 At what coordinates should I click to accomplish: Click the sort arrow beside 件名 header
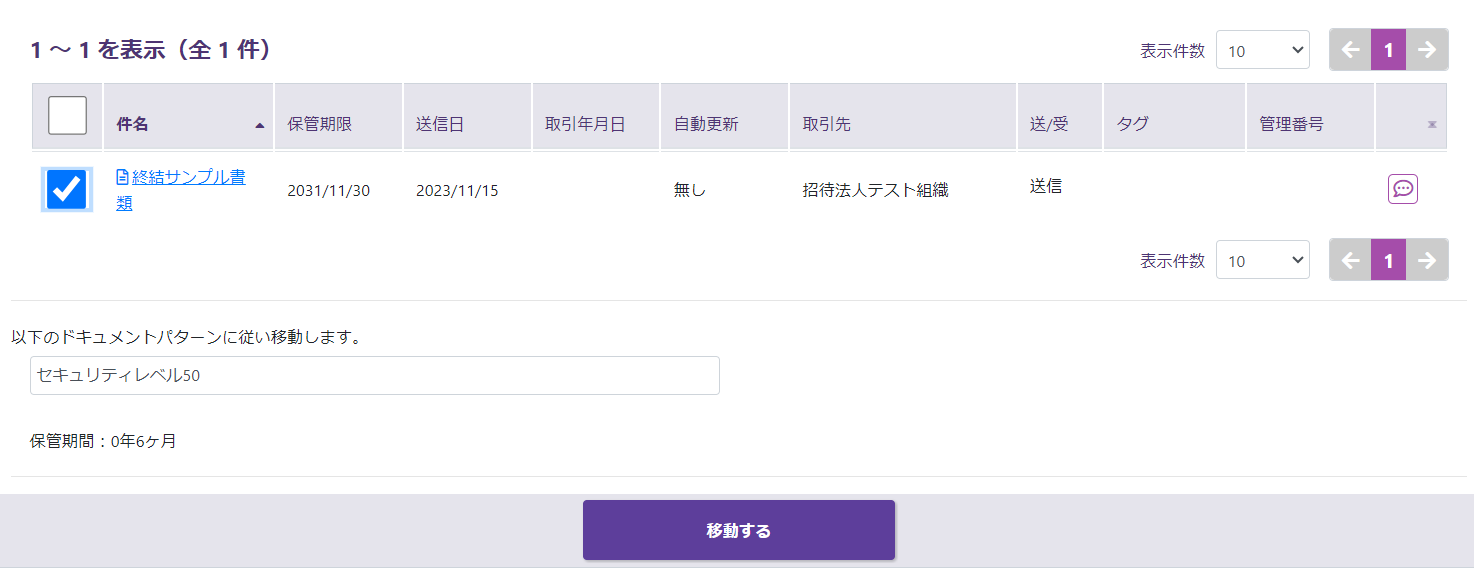260,125
